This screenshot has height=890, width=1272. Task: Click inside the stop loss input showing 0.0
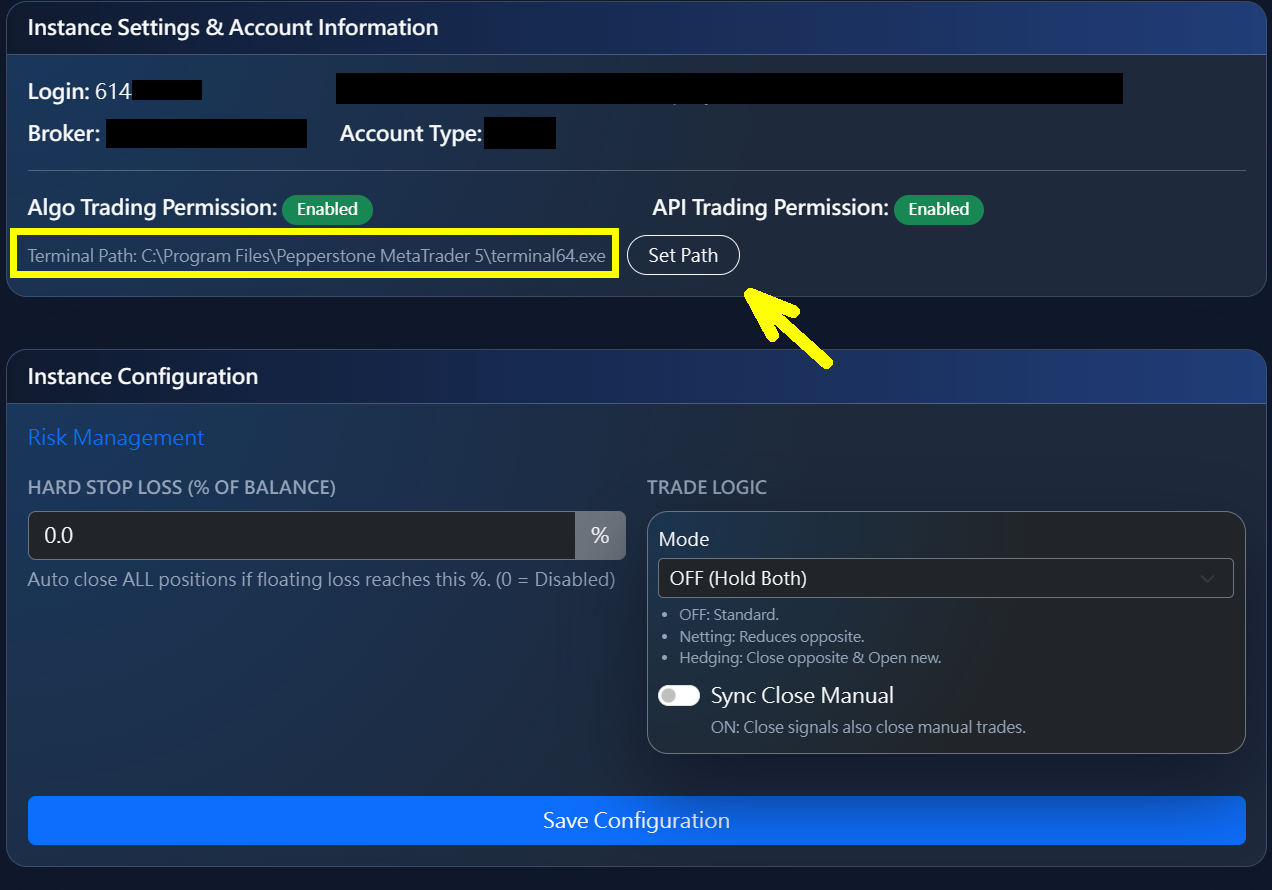(x=300, y=535)
